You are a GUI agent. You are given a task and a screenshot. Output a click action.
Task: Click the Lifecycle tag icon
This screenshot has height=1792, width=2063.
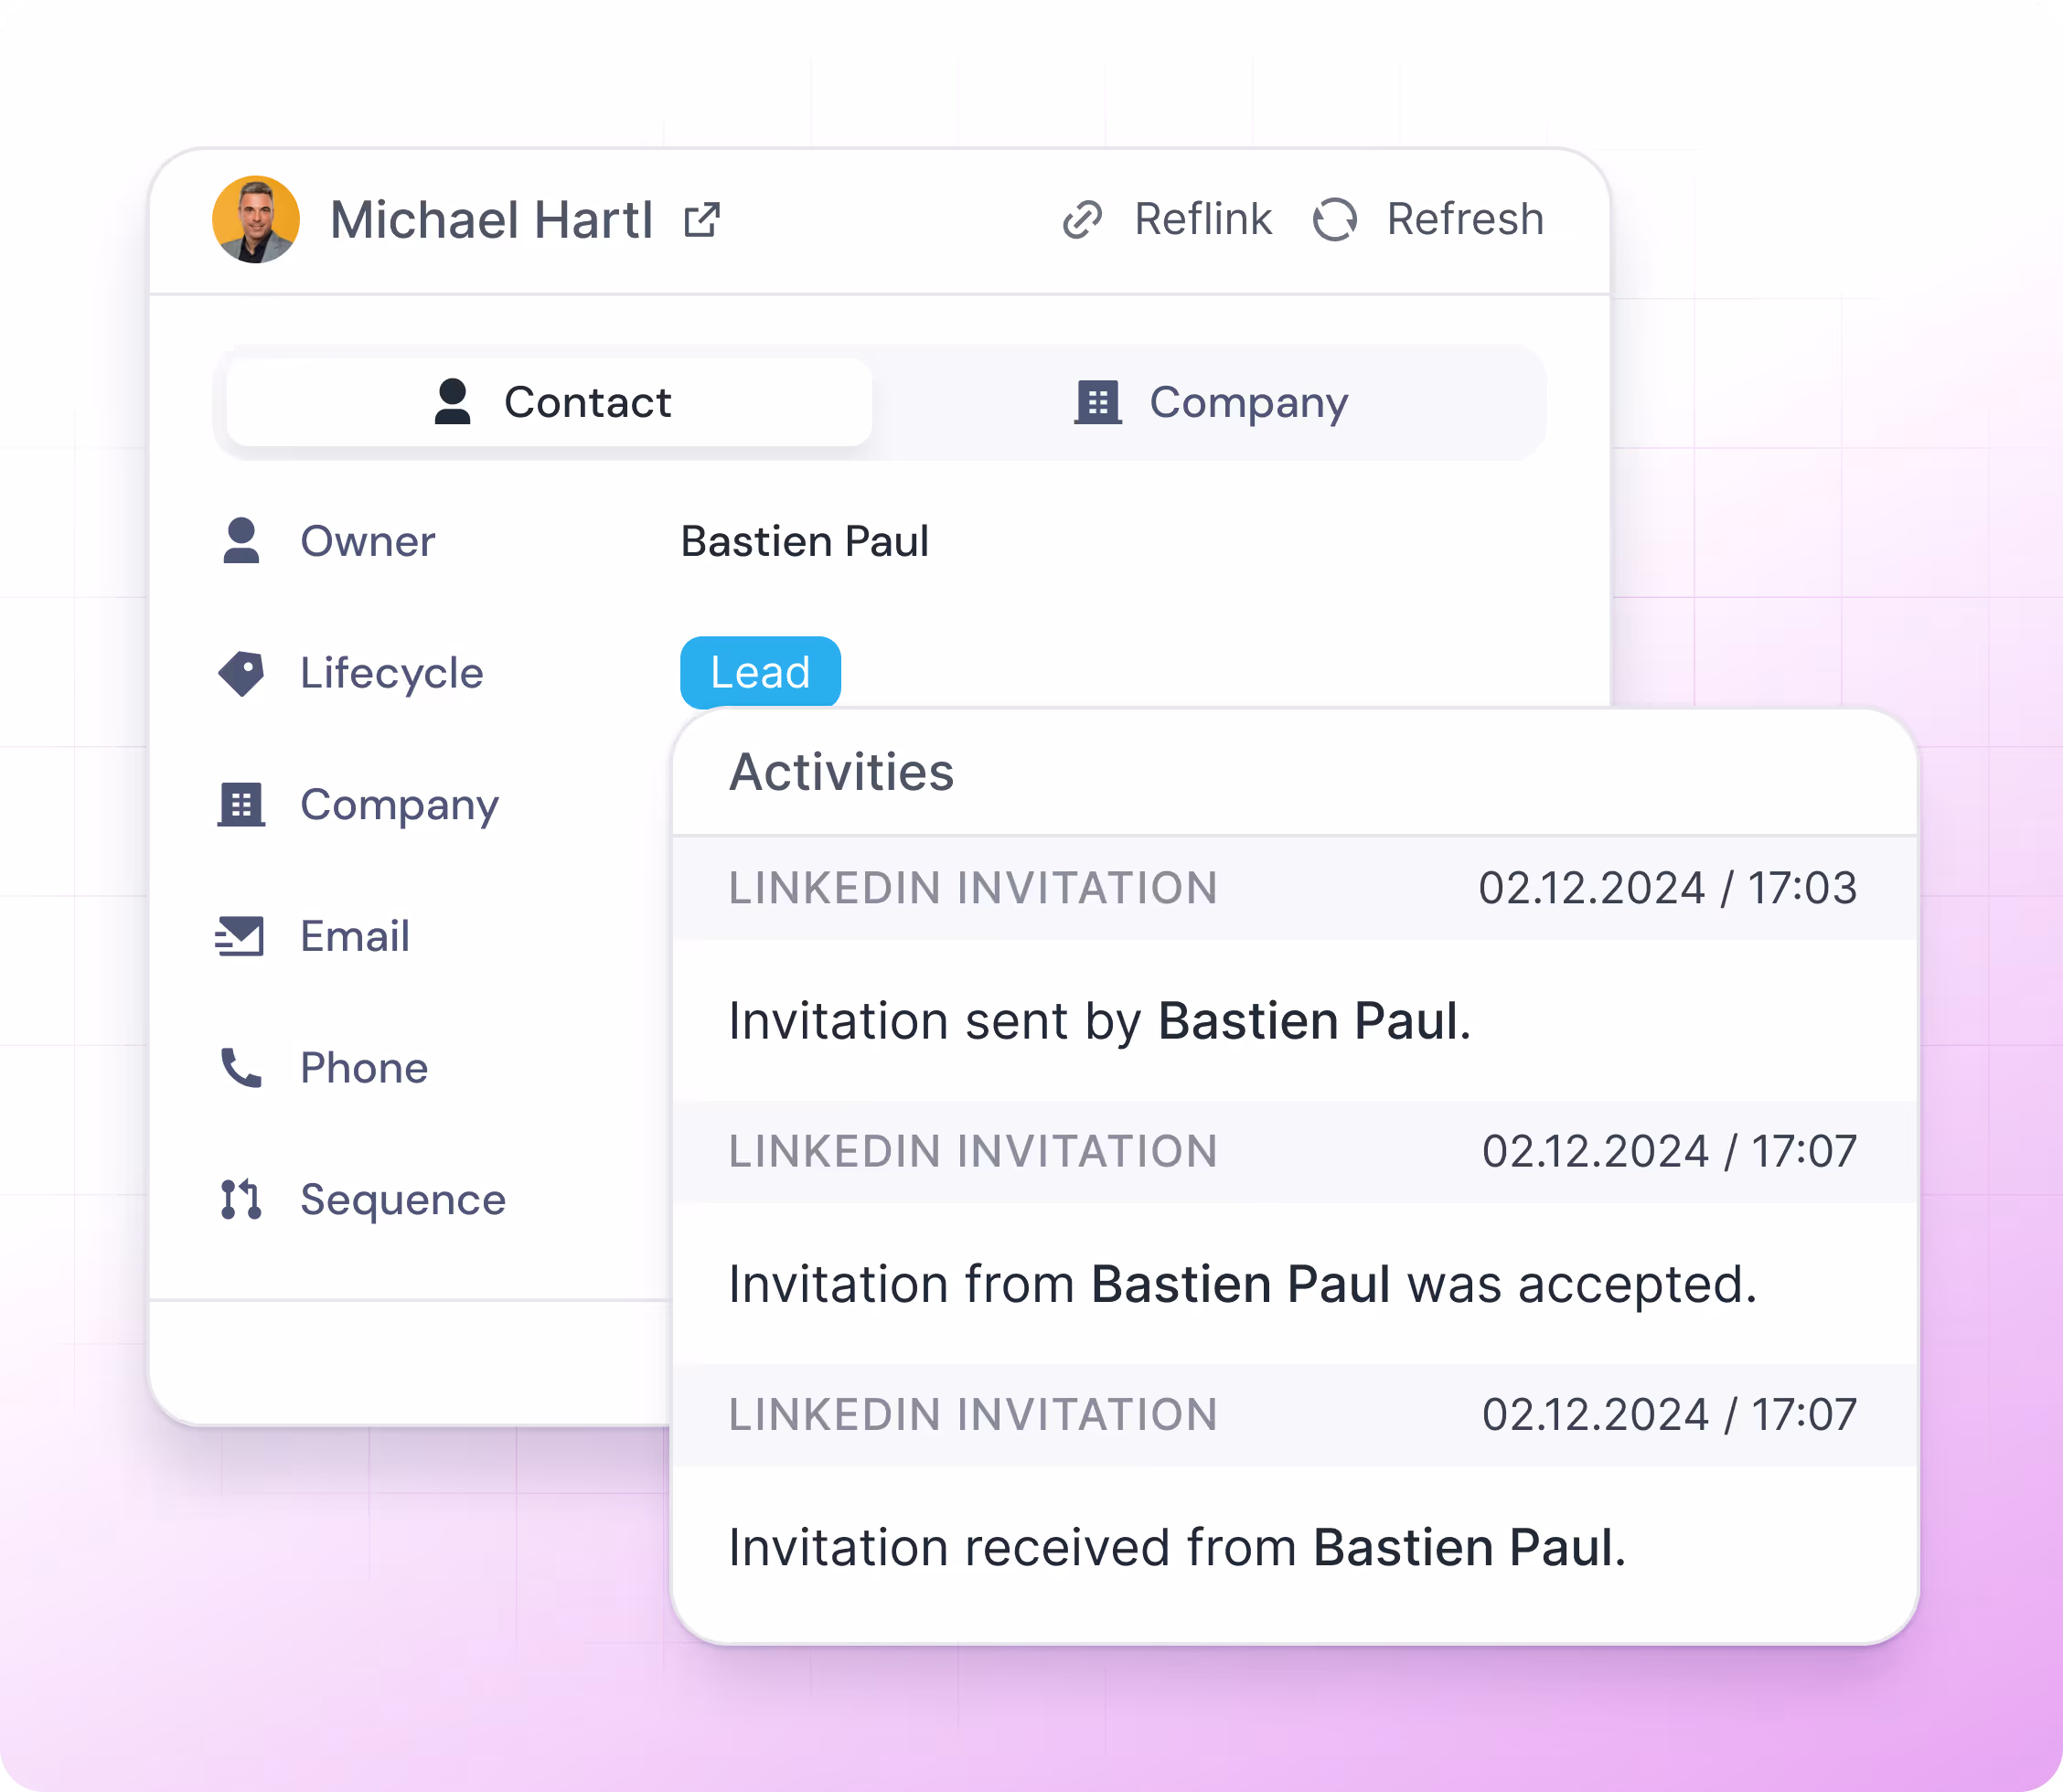pyautogui.click(x=241, y=673)
